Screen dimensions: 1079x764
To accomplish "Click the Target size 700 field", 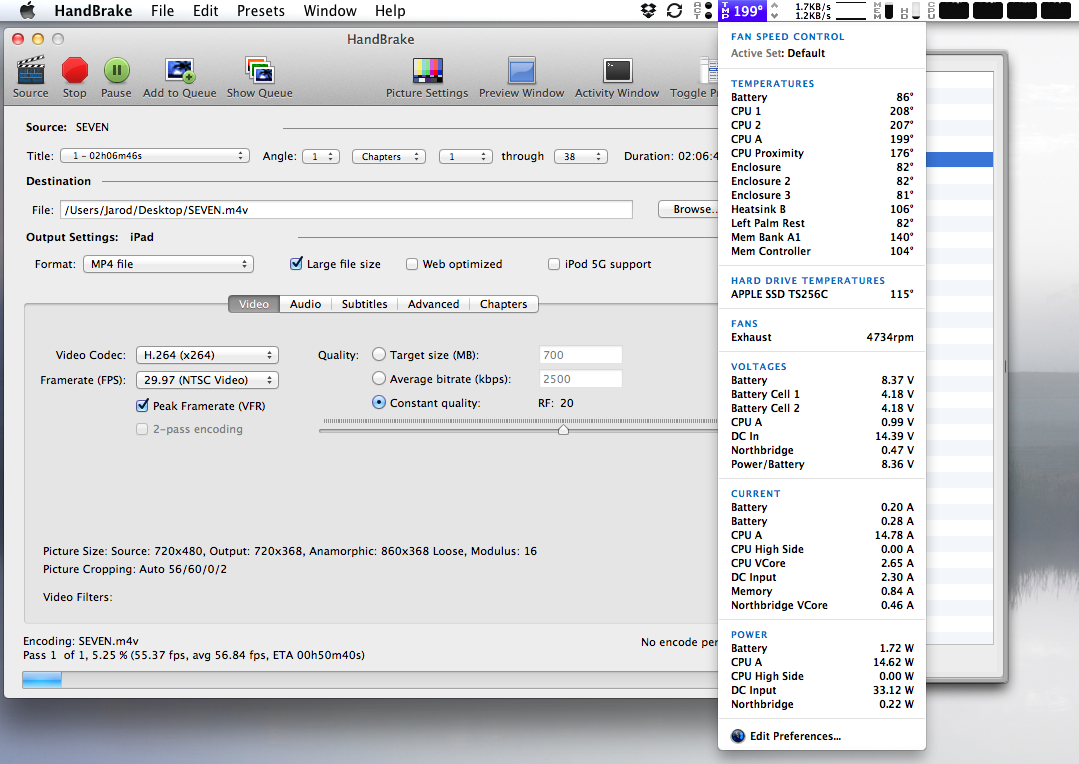I will pos(580,355).
